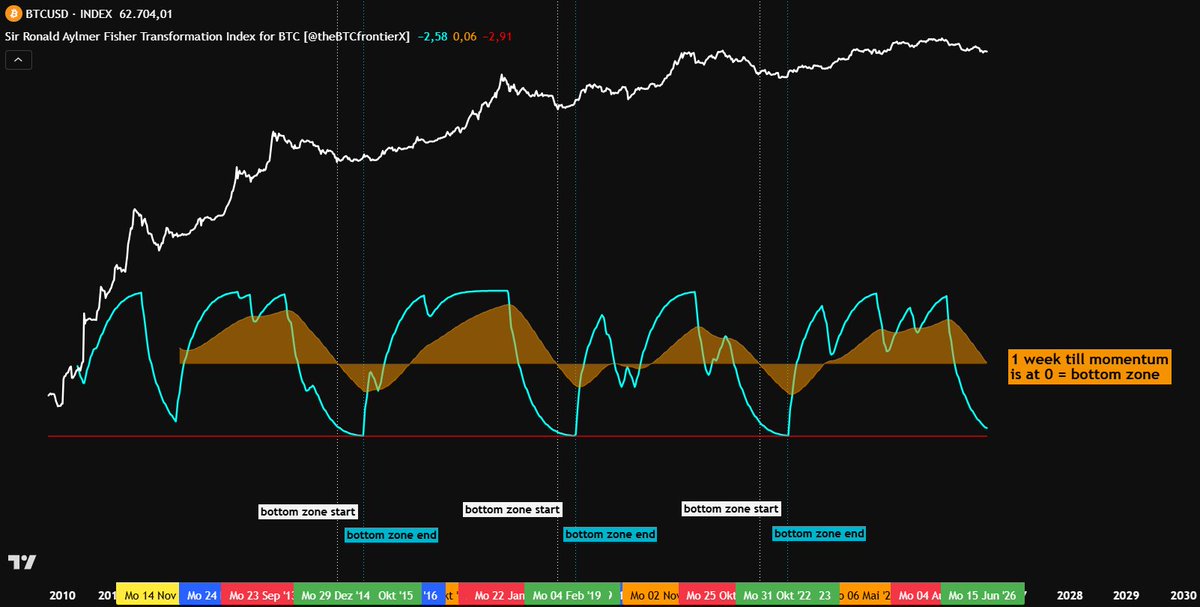Screen dimensions: 1200x607
Task: Select the middle 'bottom zone end' label
Action: click(610, 534)
